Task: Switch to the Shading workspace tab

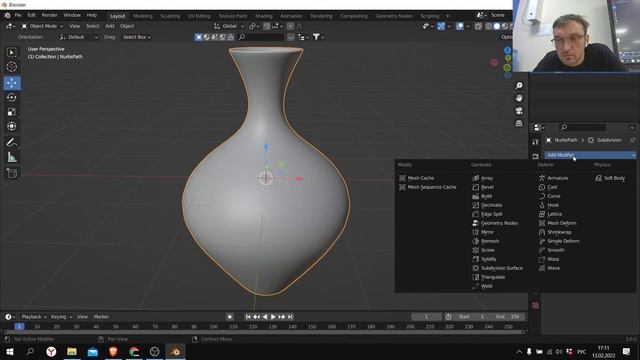Action: [x=264, y=16]
